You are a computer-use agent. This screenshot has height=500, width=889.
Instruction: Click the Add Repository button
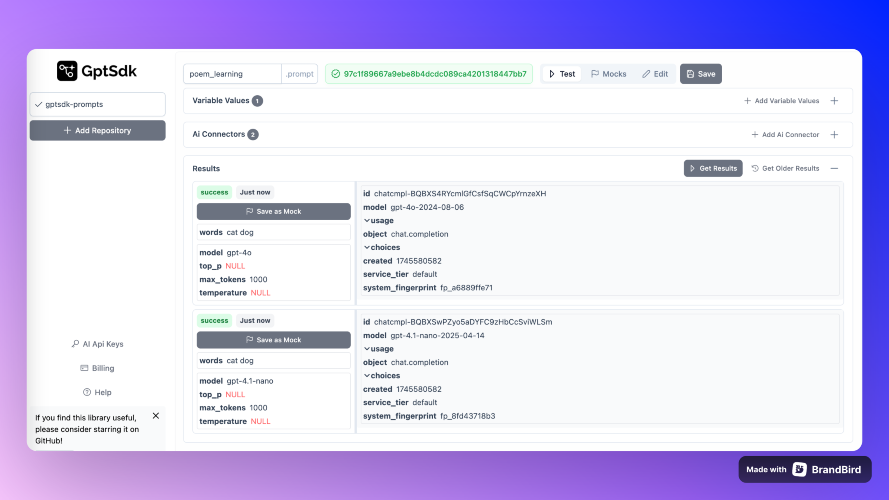[x=98, y=130]
